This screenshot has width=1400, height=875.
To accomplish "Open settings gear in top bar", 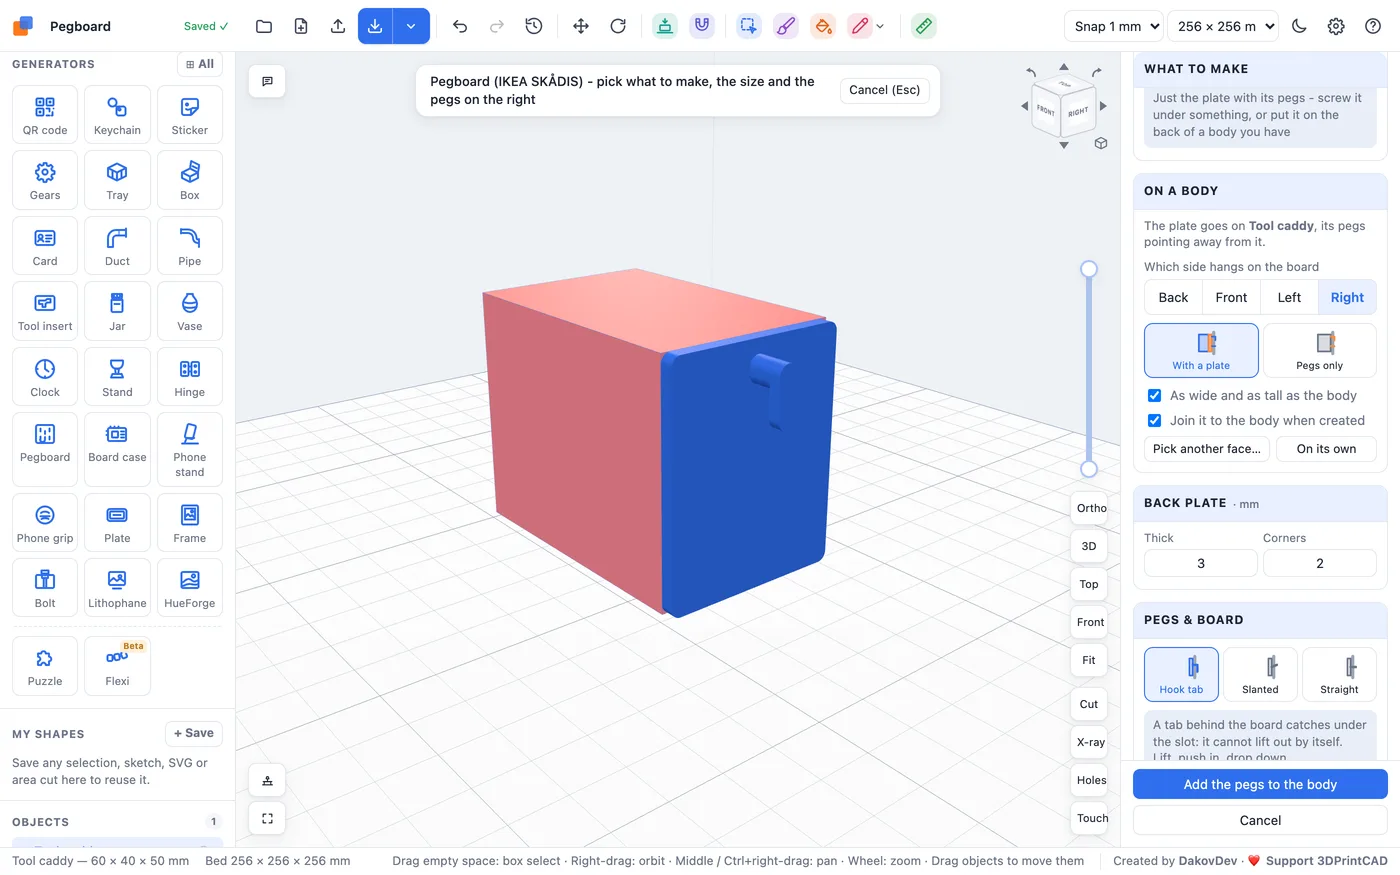I will (1336, 26).
